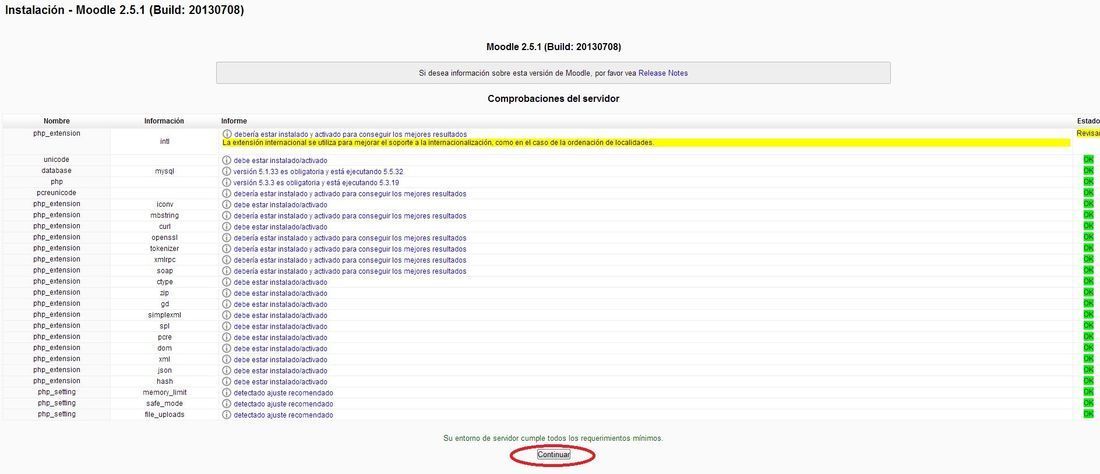Click the simplexml information cell
The image size is (1100, 474).
pos(164,316)
